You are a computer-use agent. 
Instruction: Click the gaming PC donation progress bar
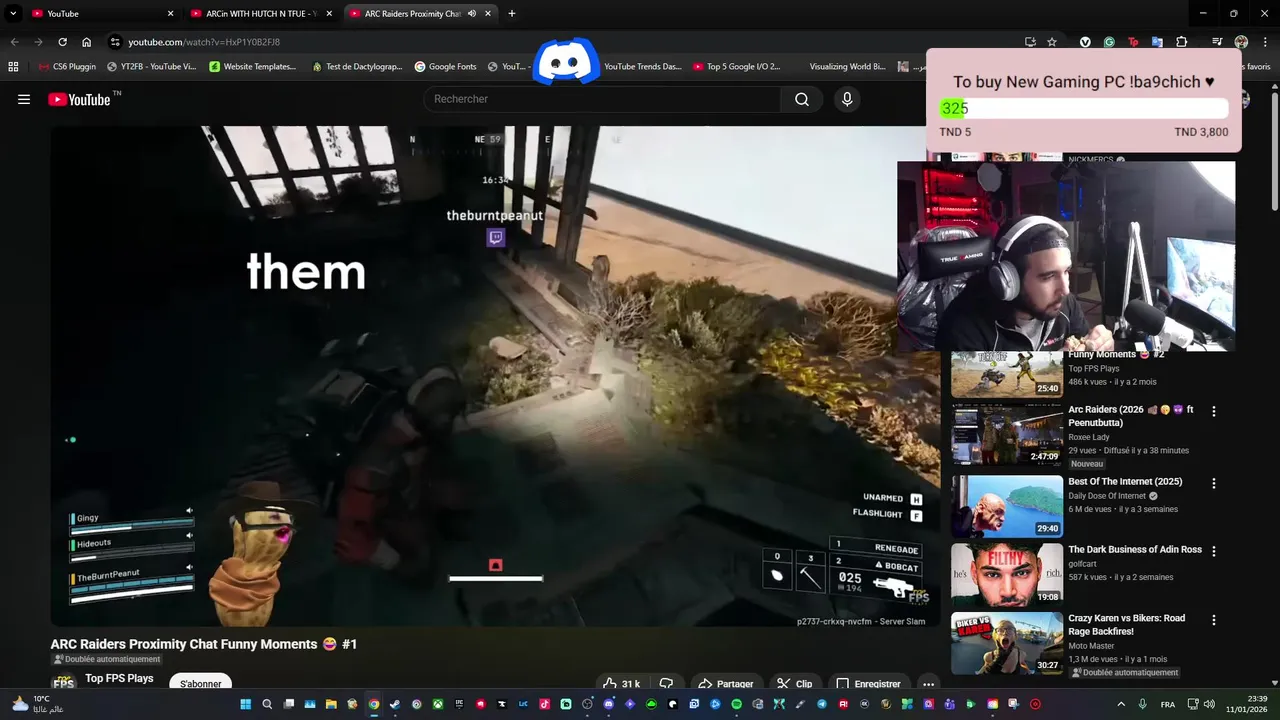pyautogui.click(x=1083, y=109)
